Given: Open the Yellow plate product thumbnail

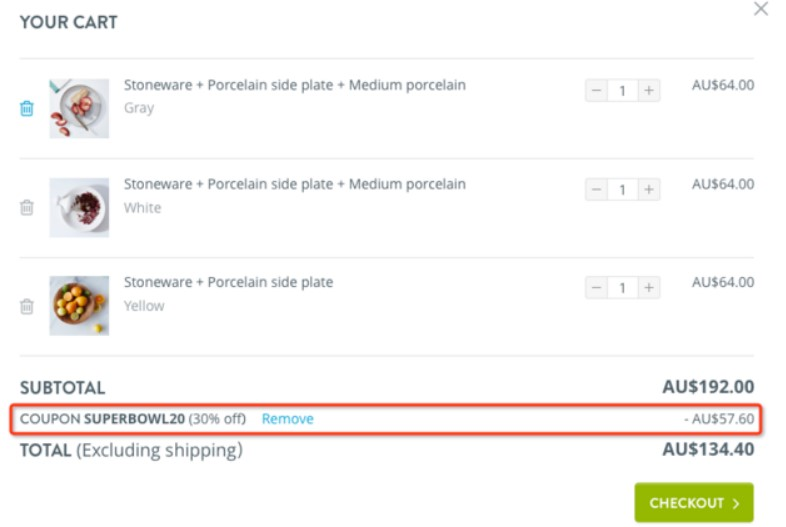Looking at the screenshot, I should coord(79,305).
